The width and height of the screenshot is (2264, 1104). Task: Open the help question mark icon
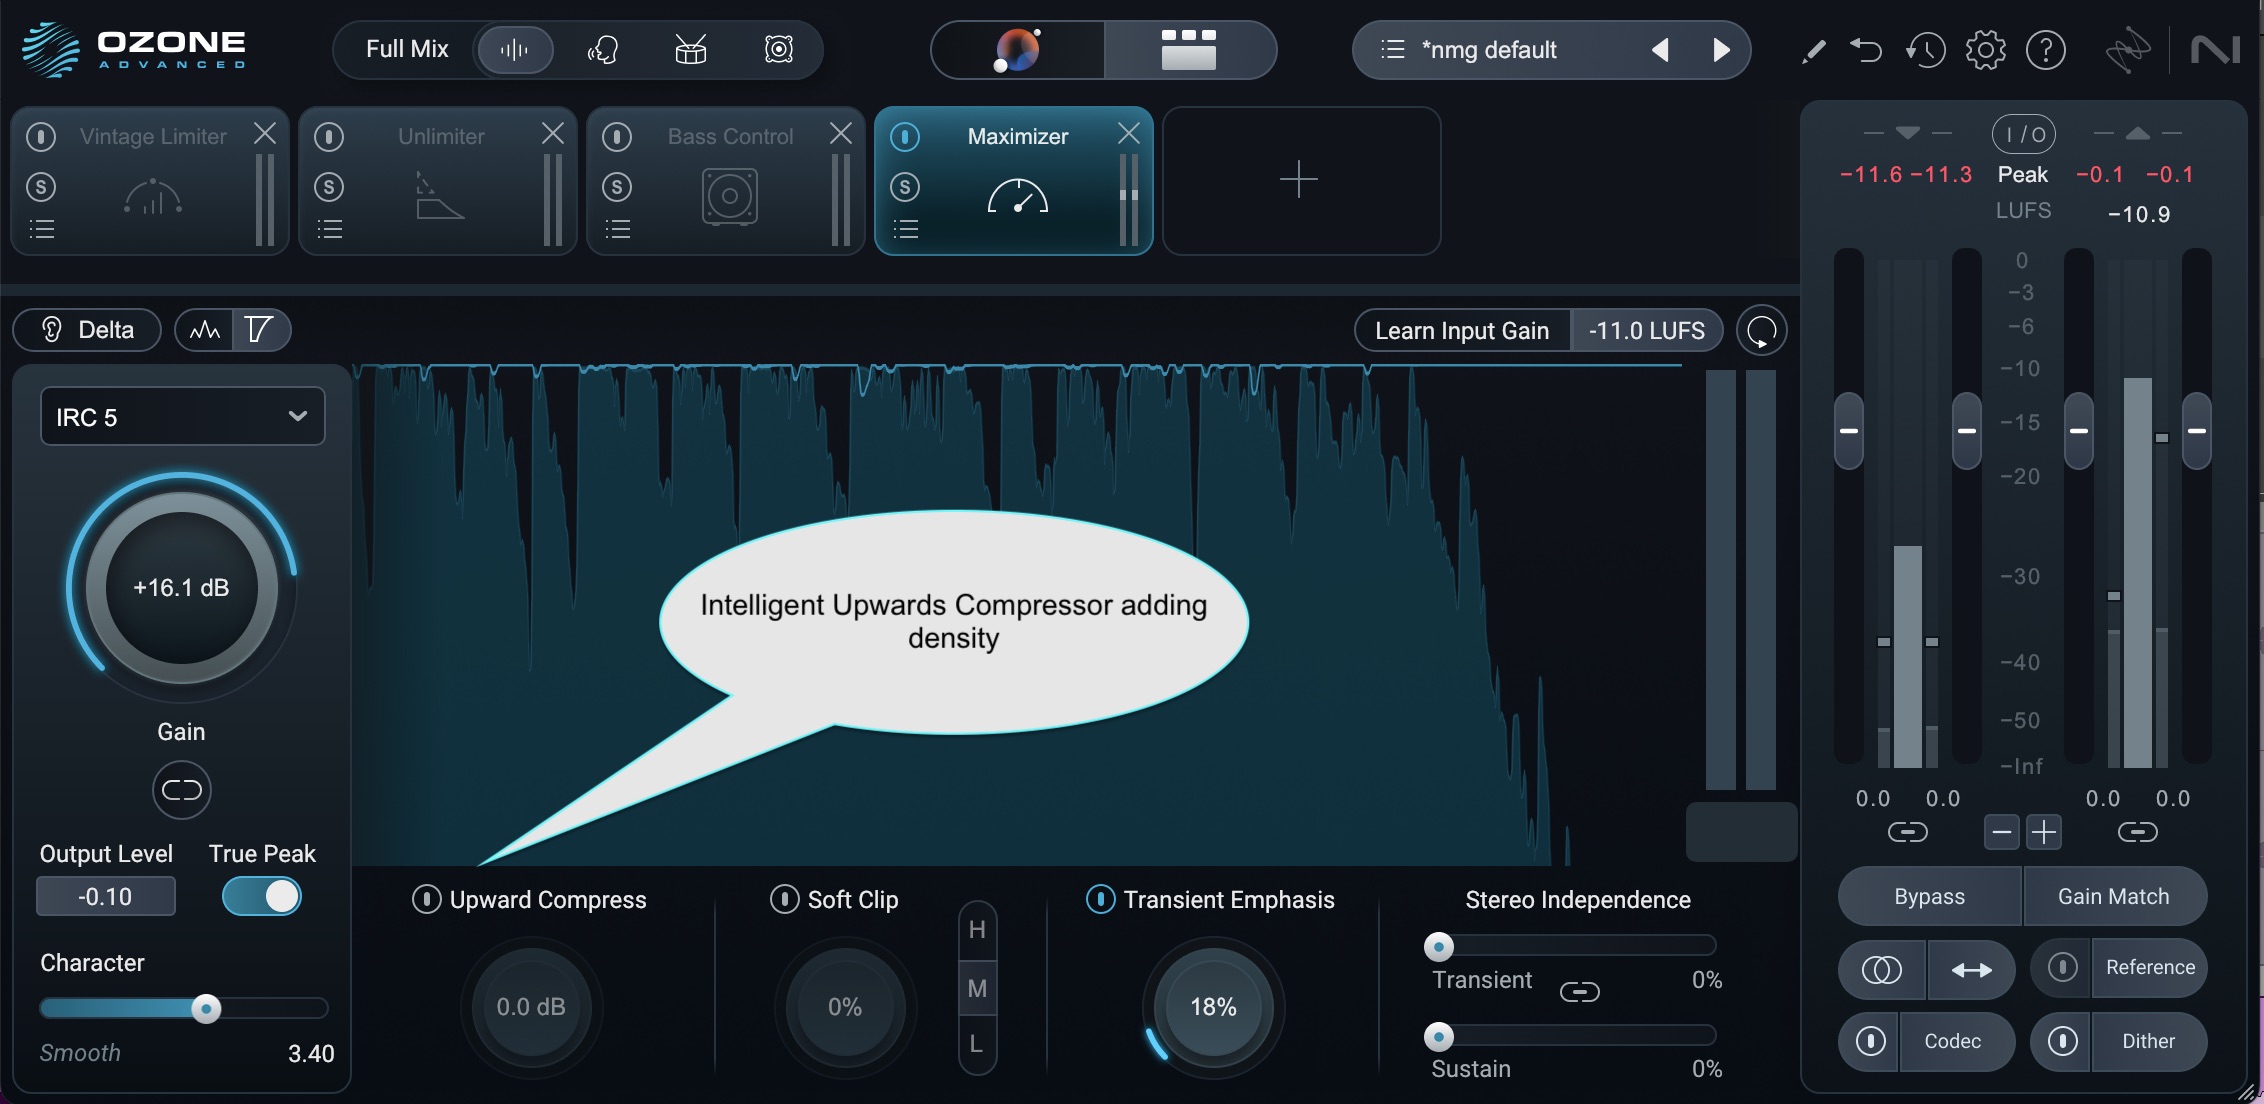pos(2046,50)
